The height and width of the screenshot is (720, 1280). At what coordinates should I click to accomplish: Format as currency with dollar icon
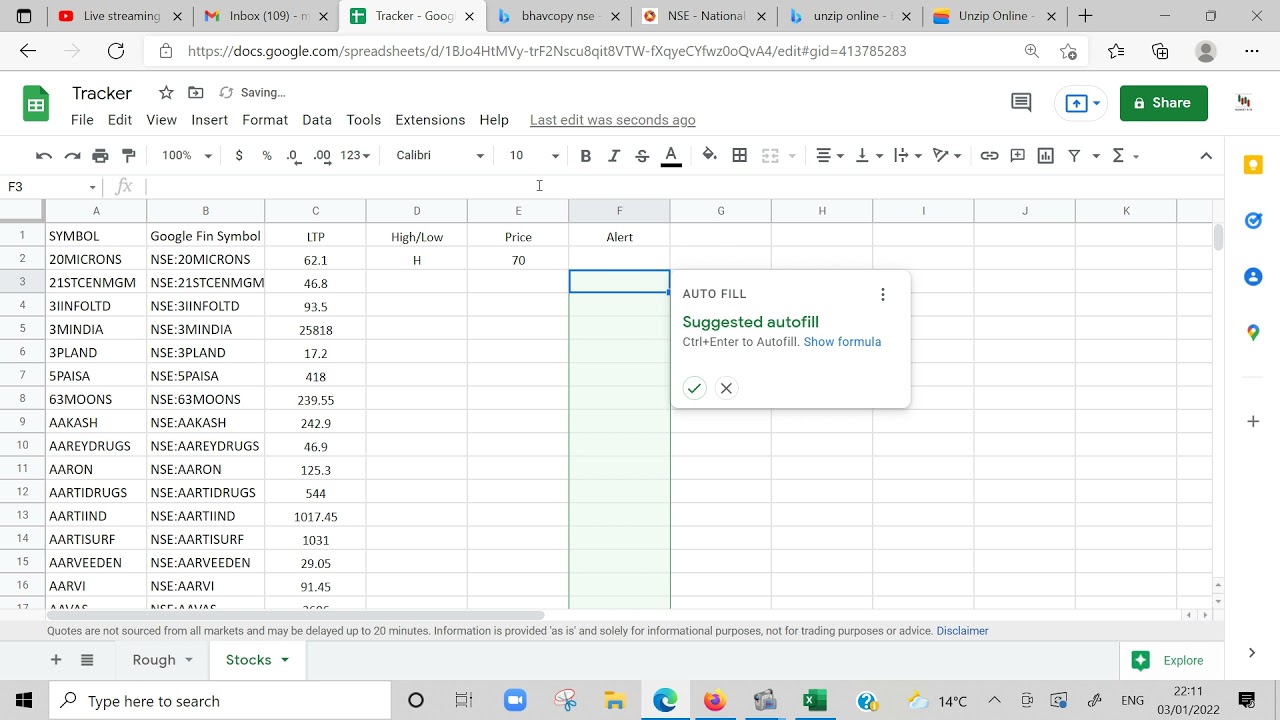click(x=239, y=156)
